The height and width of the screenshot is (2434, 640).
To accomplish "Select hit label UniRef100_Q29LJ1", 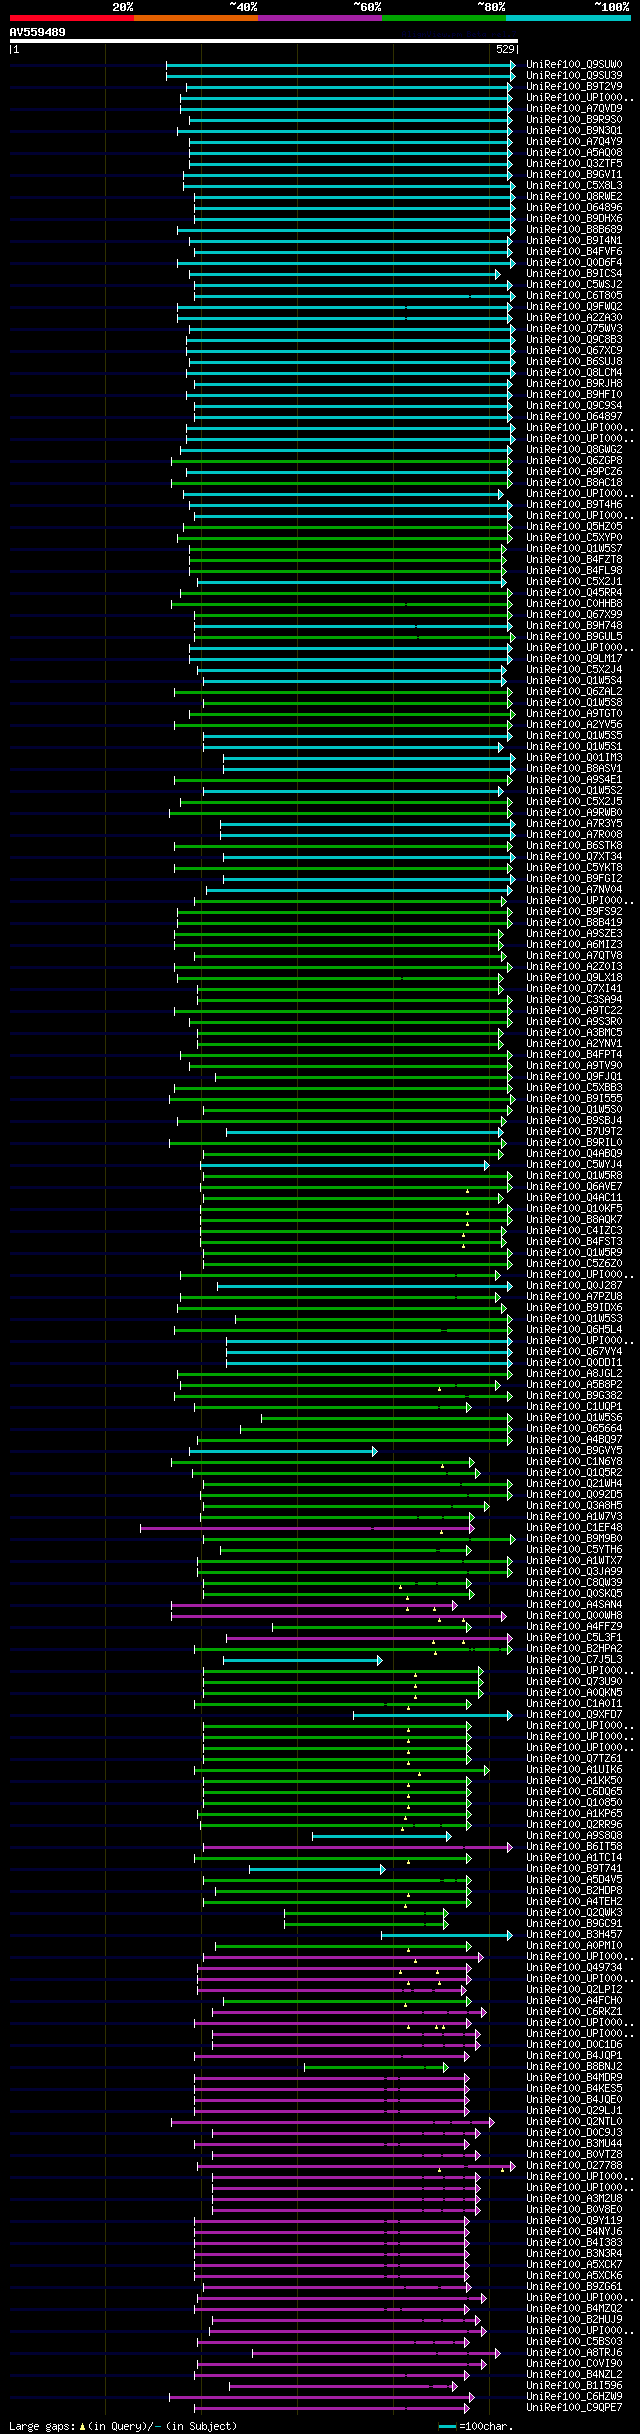I will coord(574,2111).
